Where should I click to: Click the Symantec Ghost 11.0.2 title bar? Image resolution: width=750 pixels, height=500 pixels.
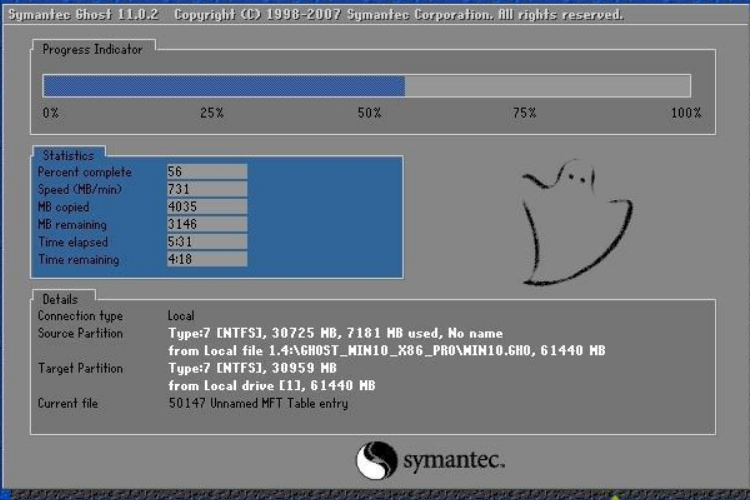tap(315, 14)
